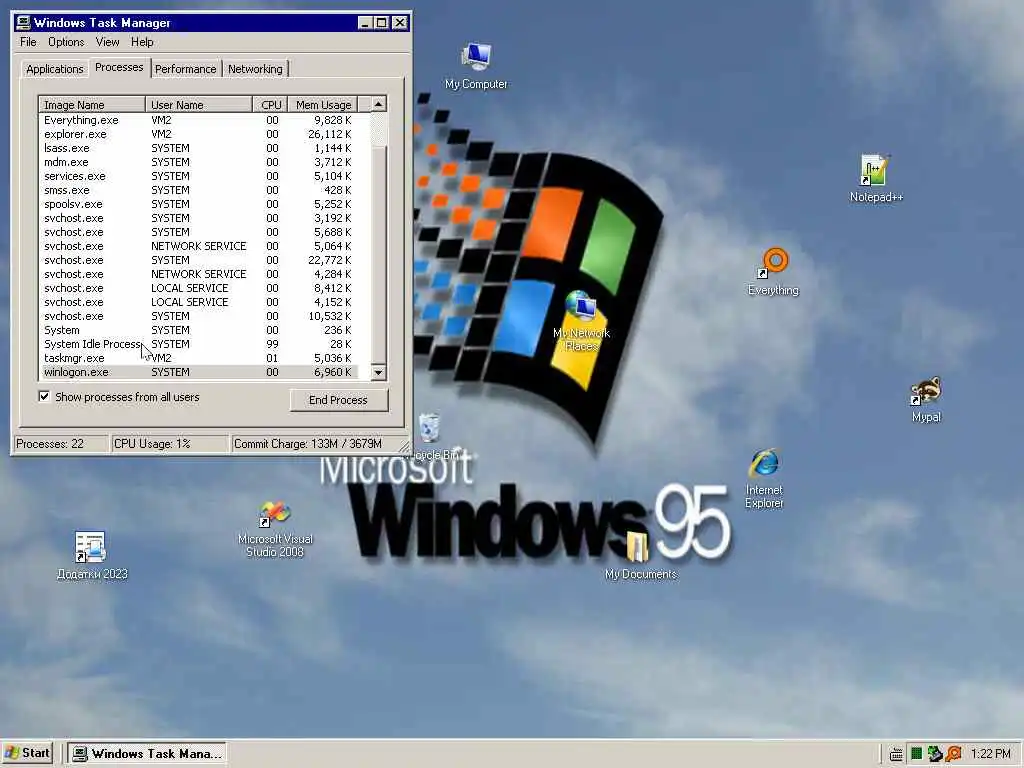Maximize the Task Manager window
The height and width of the screenshot is (768, 1024).
pyautogui.click(x=381, y=23)
